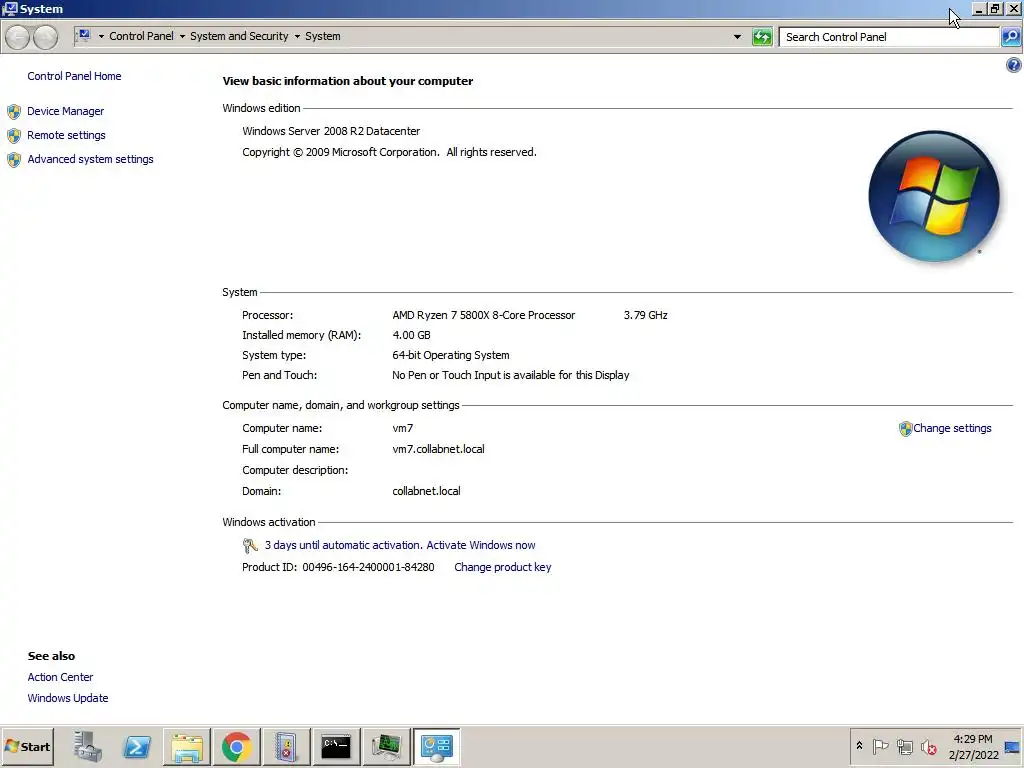Focus the Search Control Panel field
This screenshot has width=1024, height=768.
pos(889,37)
